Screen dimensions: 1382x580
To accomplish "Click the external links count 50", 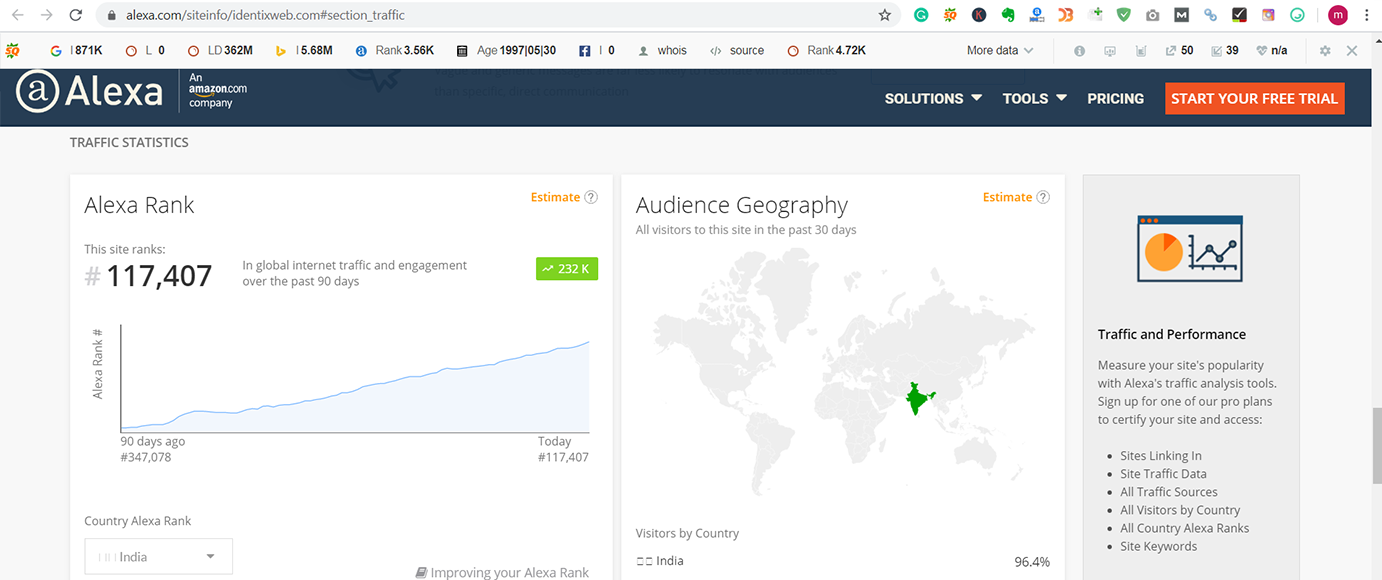I will click(1179, 51).
